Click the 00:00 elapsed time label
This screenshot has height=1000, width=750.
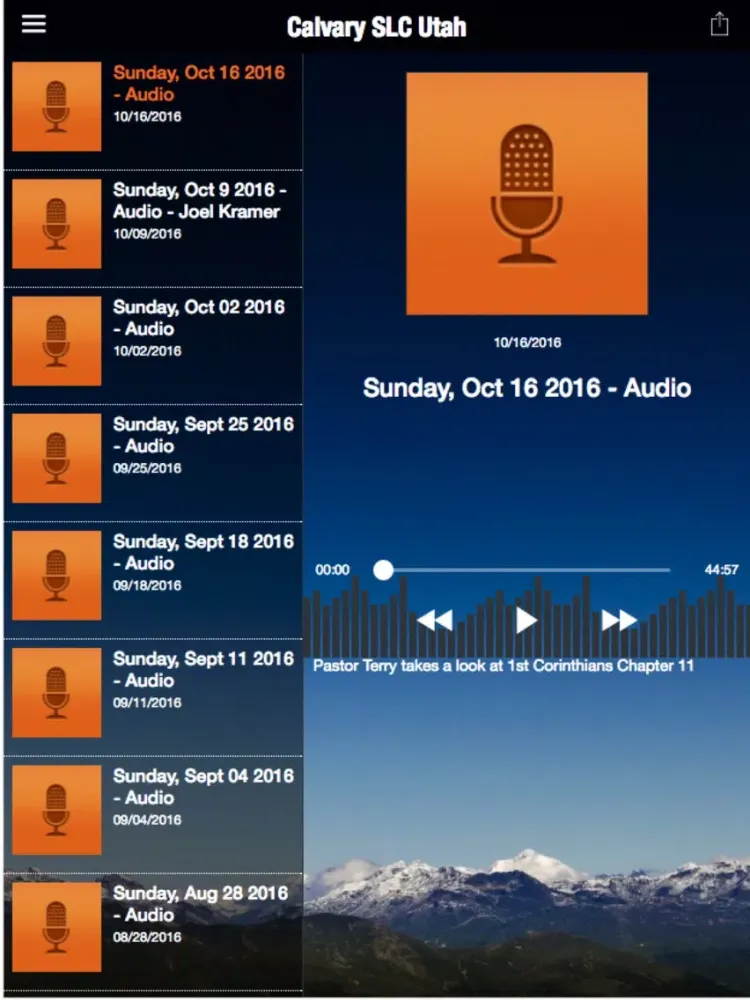tap(332, 570)
